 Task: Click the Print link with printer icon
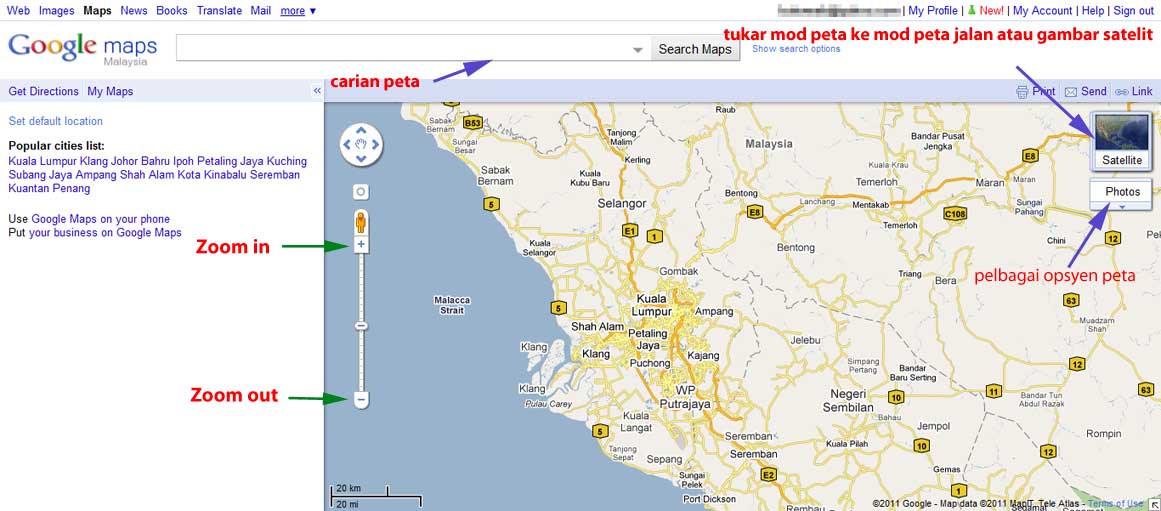pos(1036,92)
